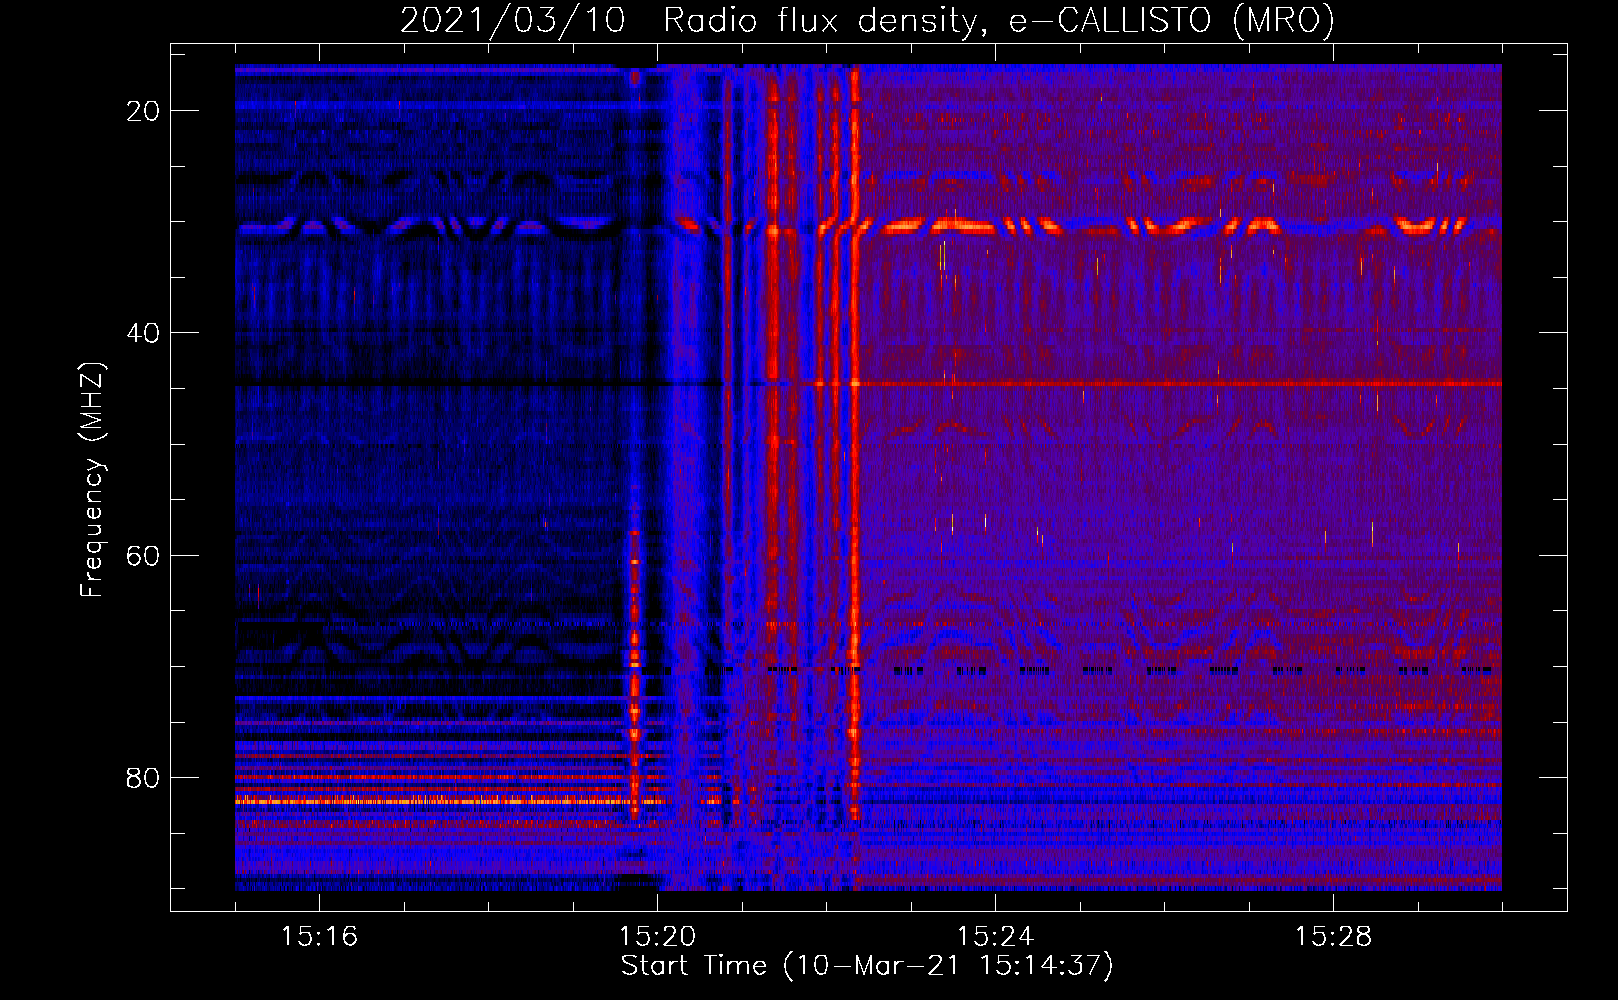The height and width of the screenshot is (1000, 1618).
Task: Click the 'Start Time (10-Mar-21 15:14:37)' label
Action: coord(867,966)
